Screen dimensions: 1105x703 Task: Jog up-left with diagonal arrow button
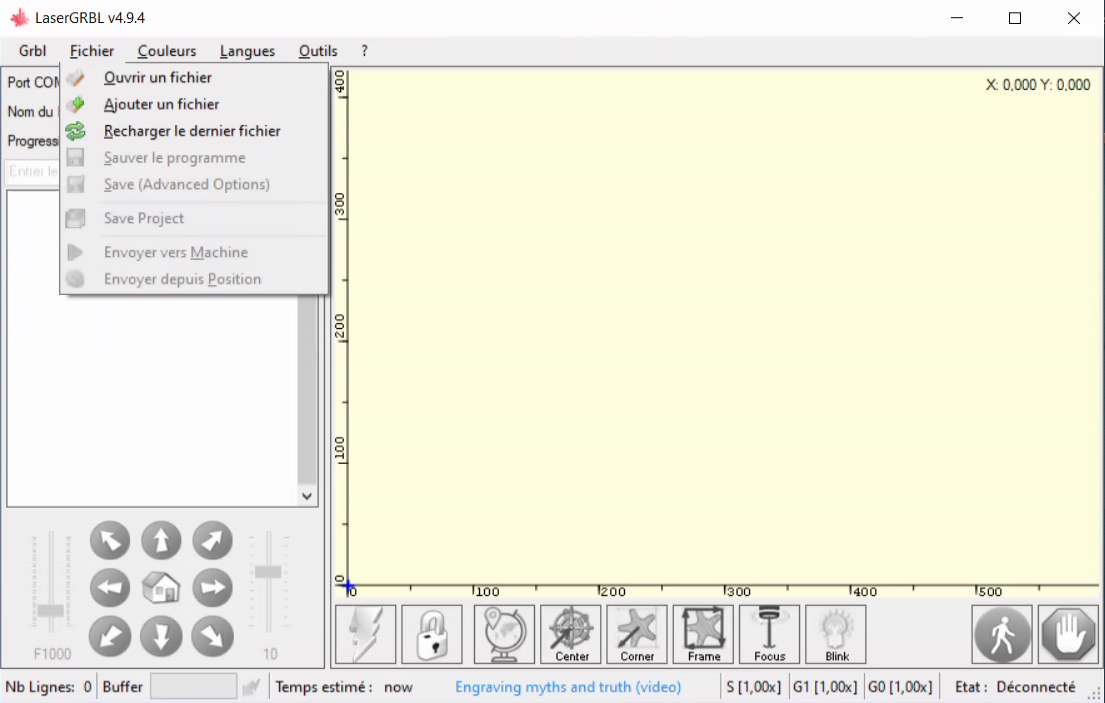tap(110, 540)
